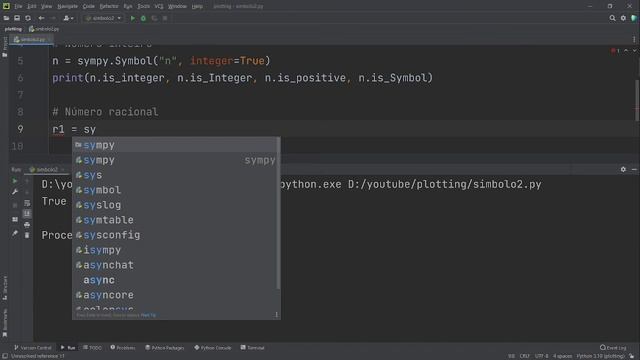Toggle soft-wrap in Run output
This screenshot has height=360, width=640.
pos(27,203)
